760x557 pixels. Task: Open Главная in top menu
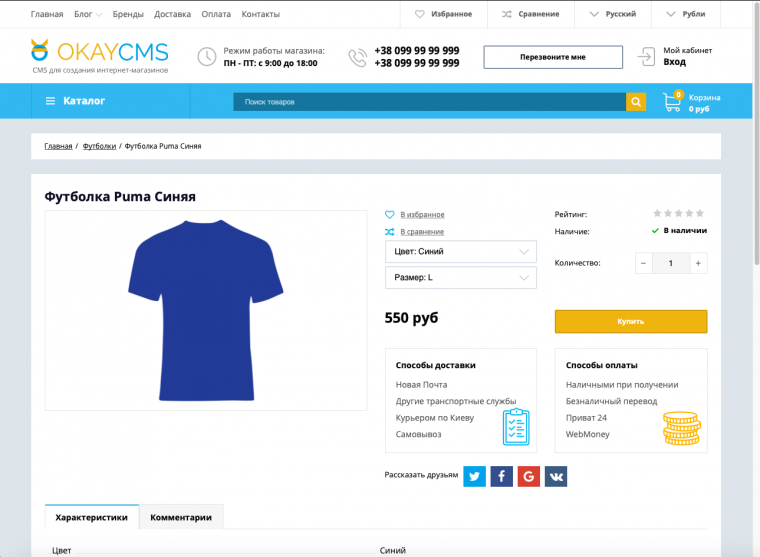(47, 14)
